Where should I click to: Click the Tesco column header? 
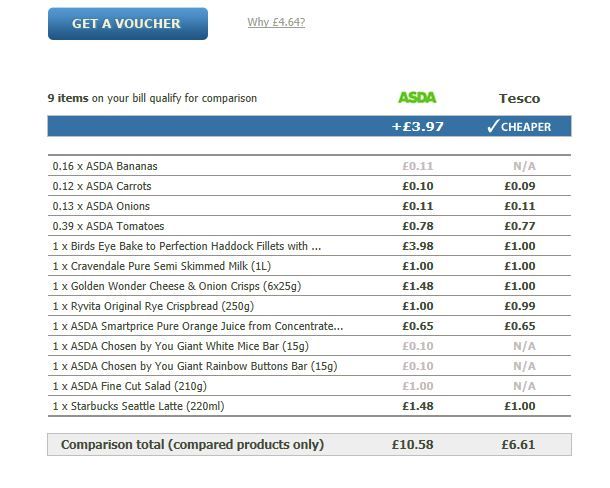519,98
